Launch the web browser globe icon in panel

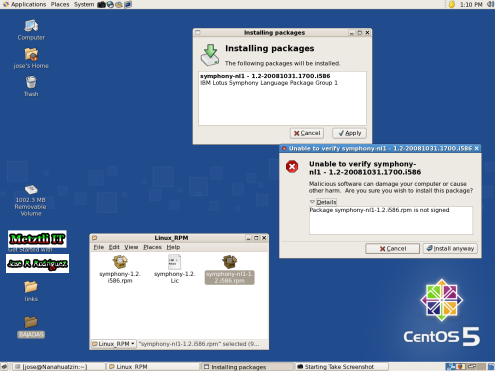click(110, 4)
